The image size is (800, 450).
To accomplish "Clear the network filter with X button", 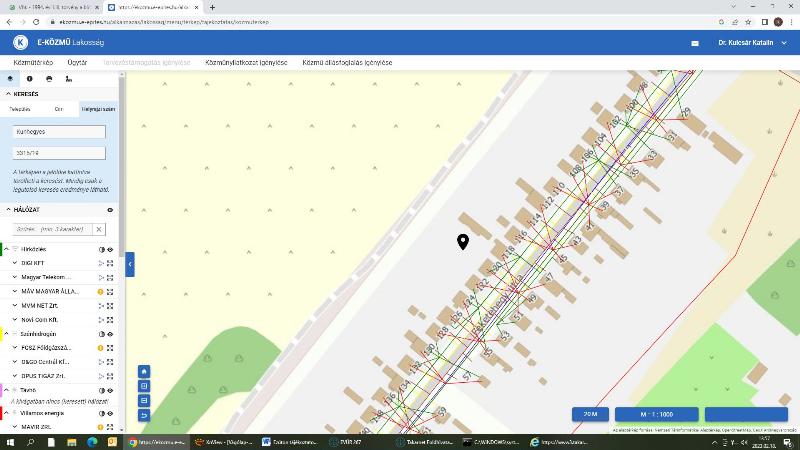I will [x=99, y=229].
